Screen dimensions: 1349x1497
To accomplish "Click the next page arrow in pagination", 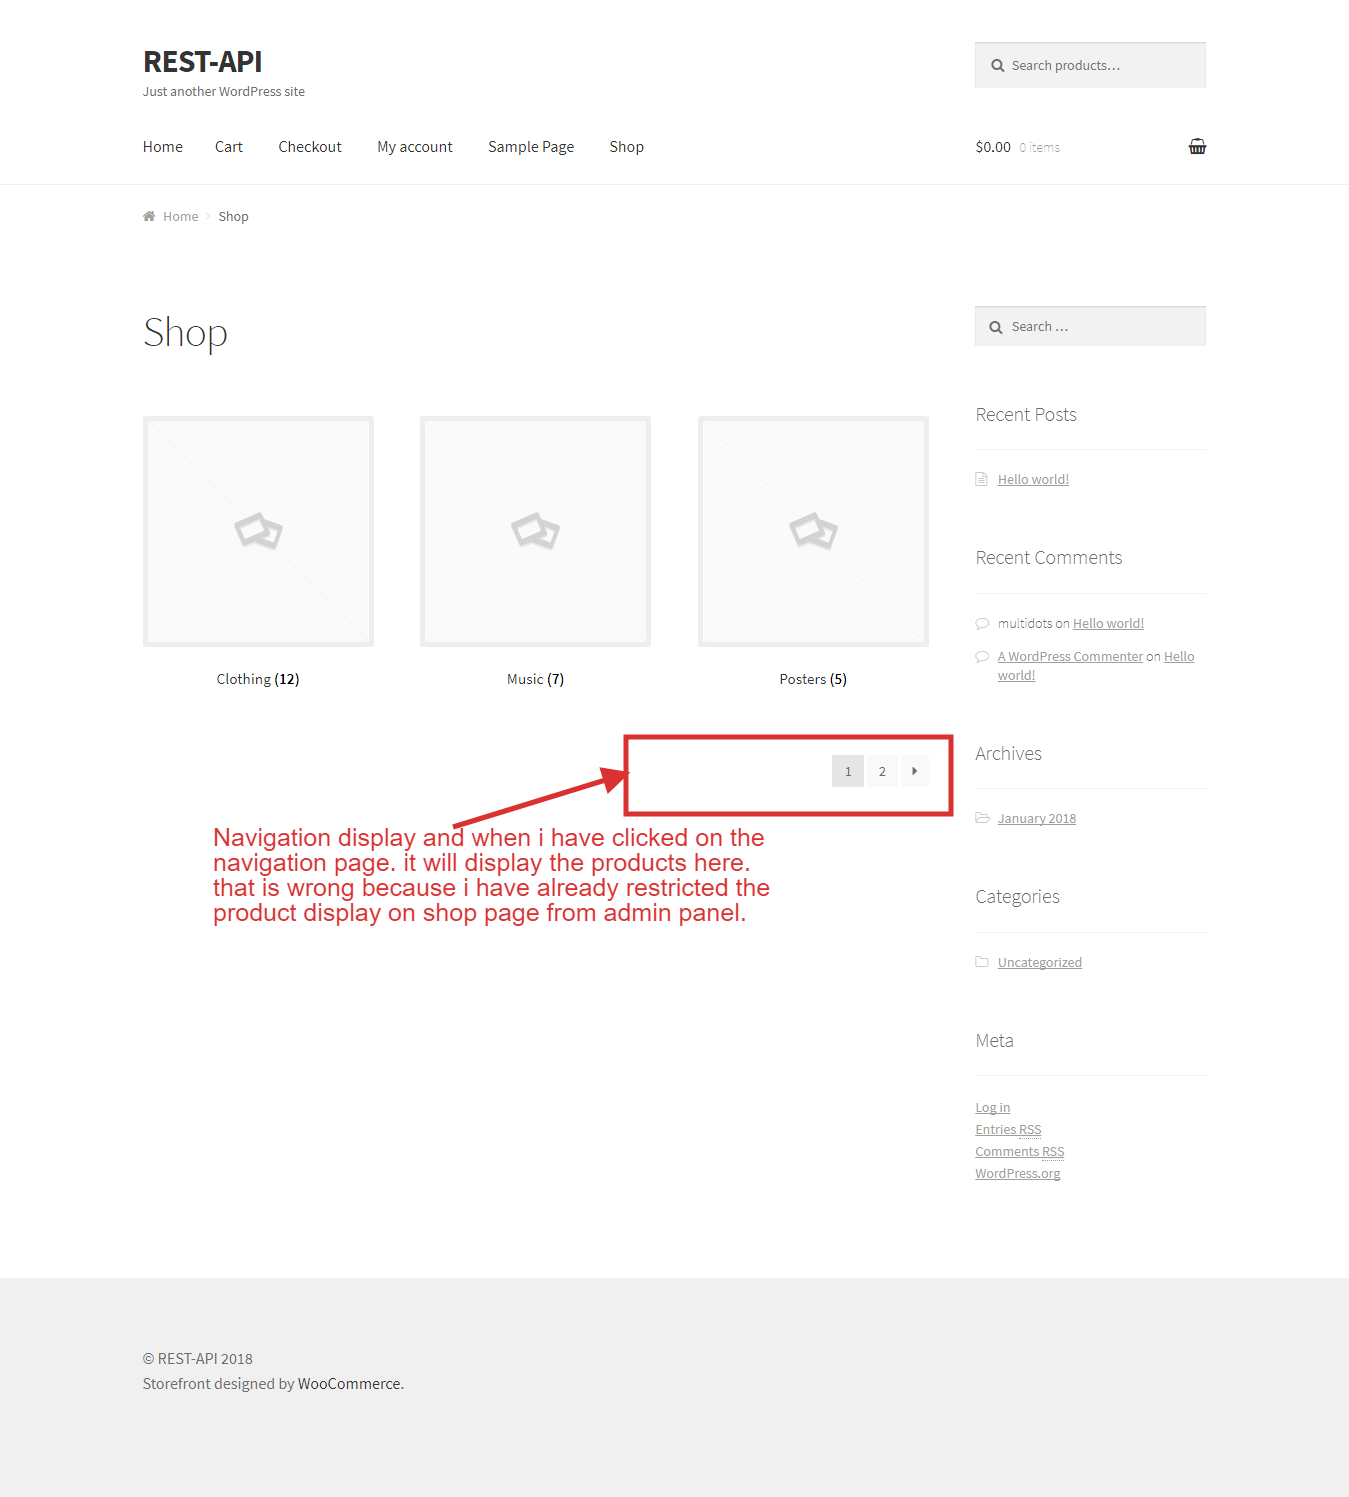I will [x=915, y=771].
